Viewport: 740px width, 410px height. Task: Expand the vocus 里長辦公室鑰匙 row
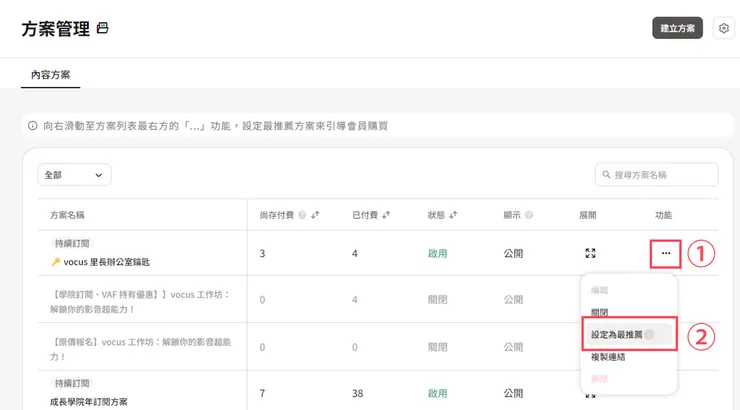(x=590, y=253)
